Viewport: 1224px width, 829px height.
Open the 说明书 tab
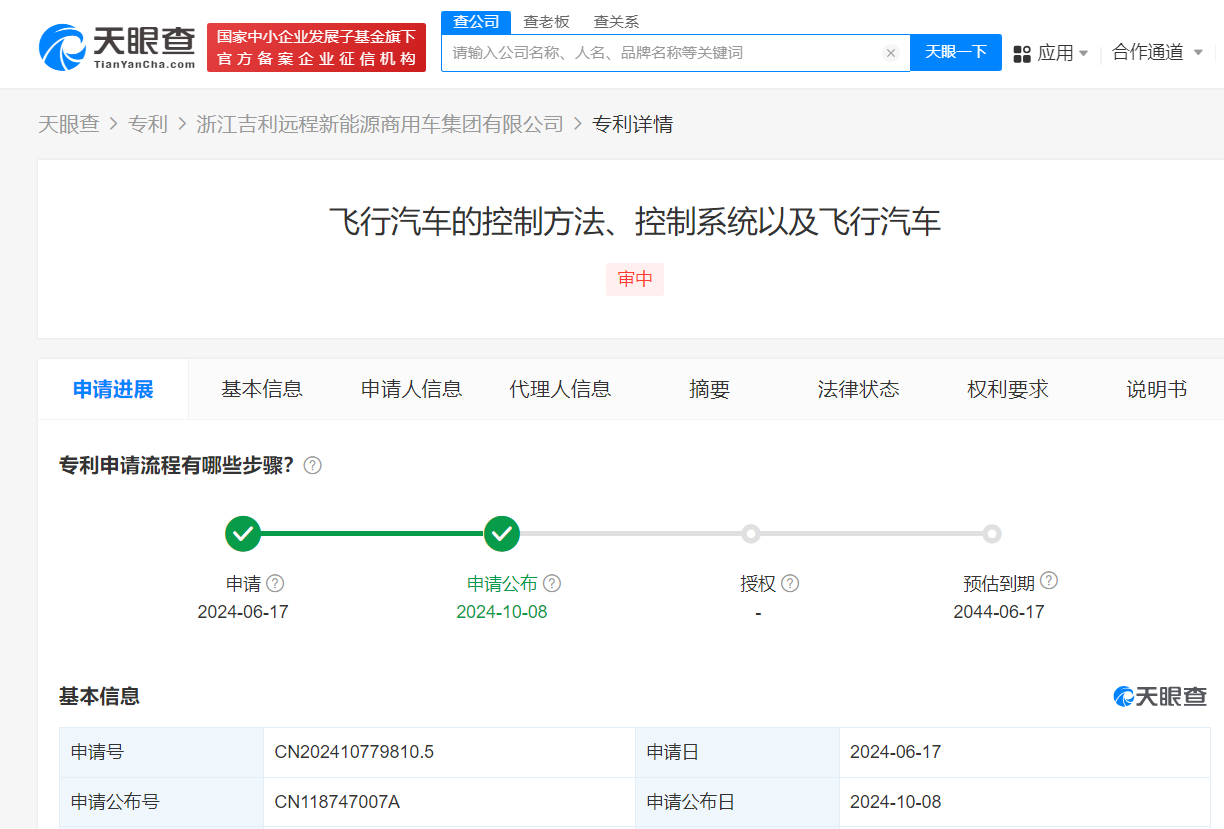[x=1156, y=389]
